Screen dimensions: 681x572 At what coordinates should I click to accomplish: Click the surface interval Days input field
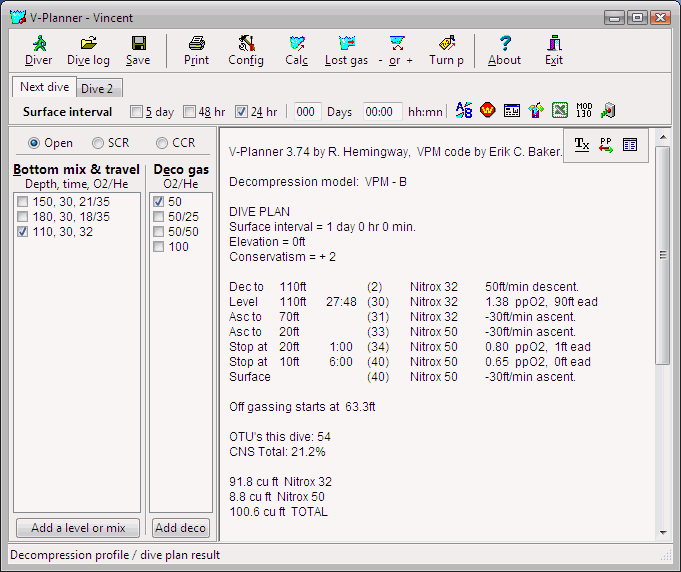(x=307, y=112)
